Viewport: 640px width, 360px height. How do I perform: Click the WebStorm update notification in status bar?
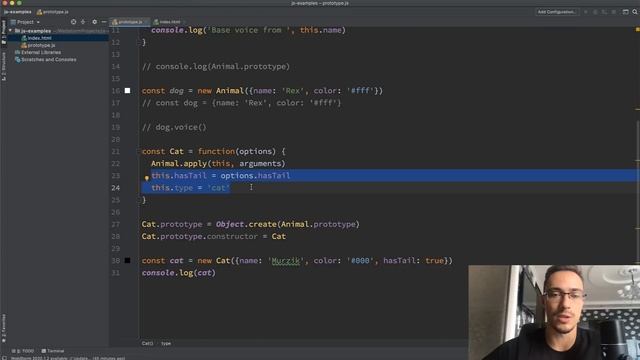pyautogui.click(x=68, y=358)
